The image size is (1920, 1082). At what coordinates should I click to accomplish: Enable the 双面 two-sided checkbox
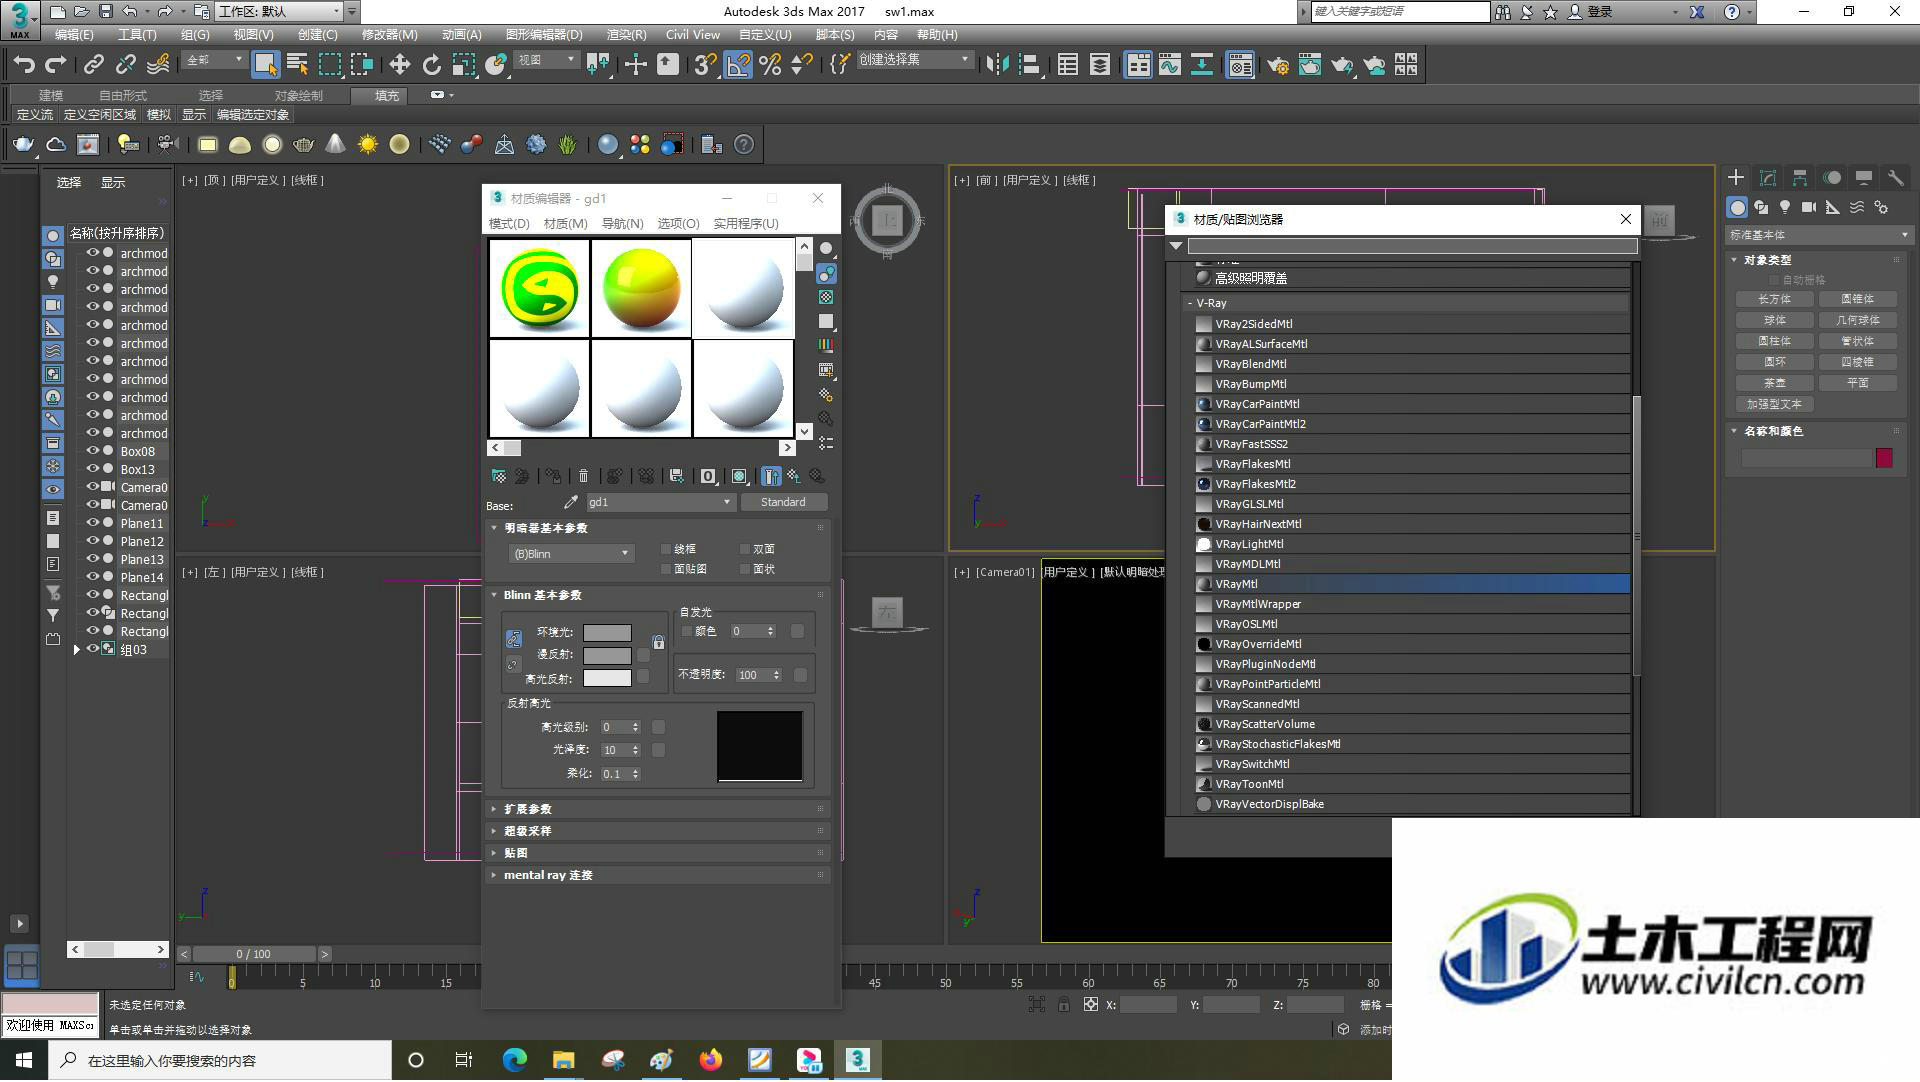pyautogui.click(x=745, y=550)
